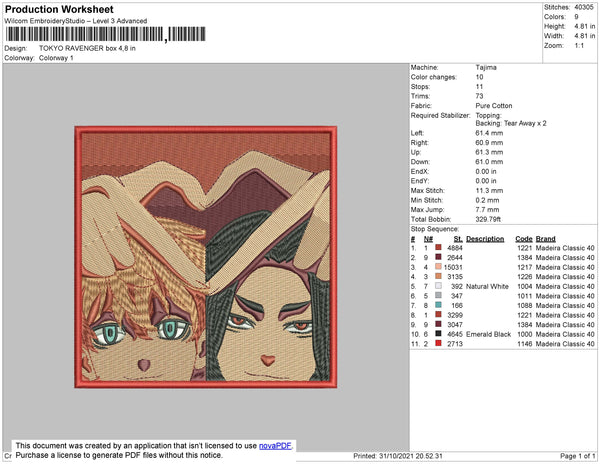Click the Stitches value '40305'

coord(584,7)
